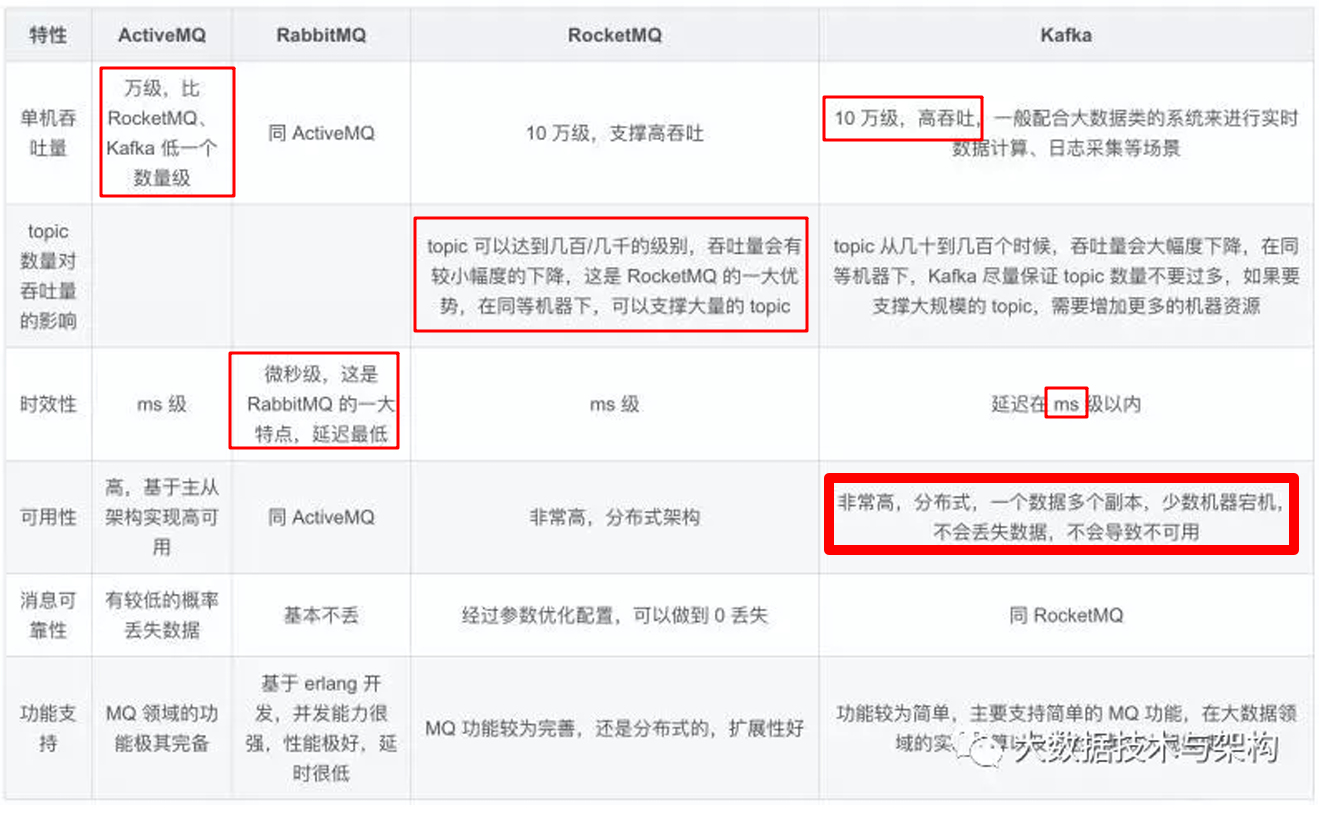Click the '特性' column header
Image resolution: width=1319 pixels, height=814 pixels.
click(48, 35)
